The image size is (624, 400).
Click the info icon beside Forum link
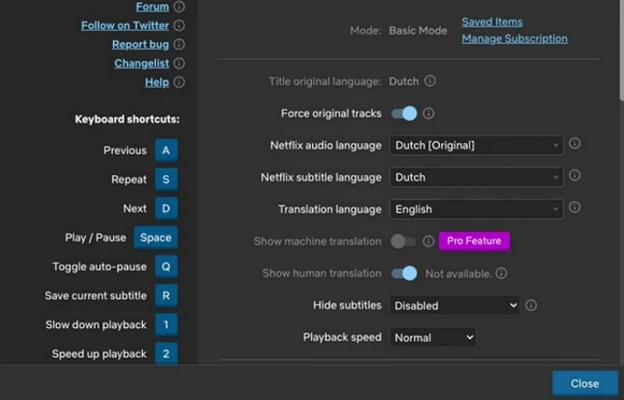pos(179,6)
